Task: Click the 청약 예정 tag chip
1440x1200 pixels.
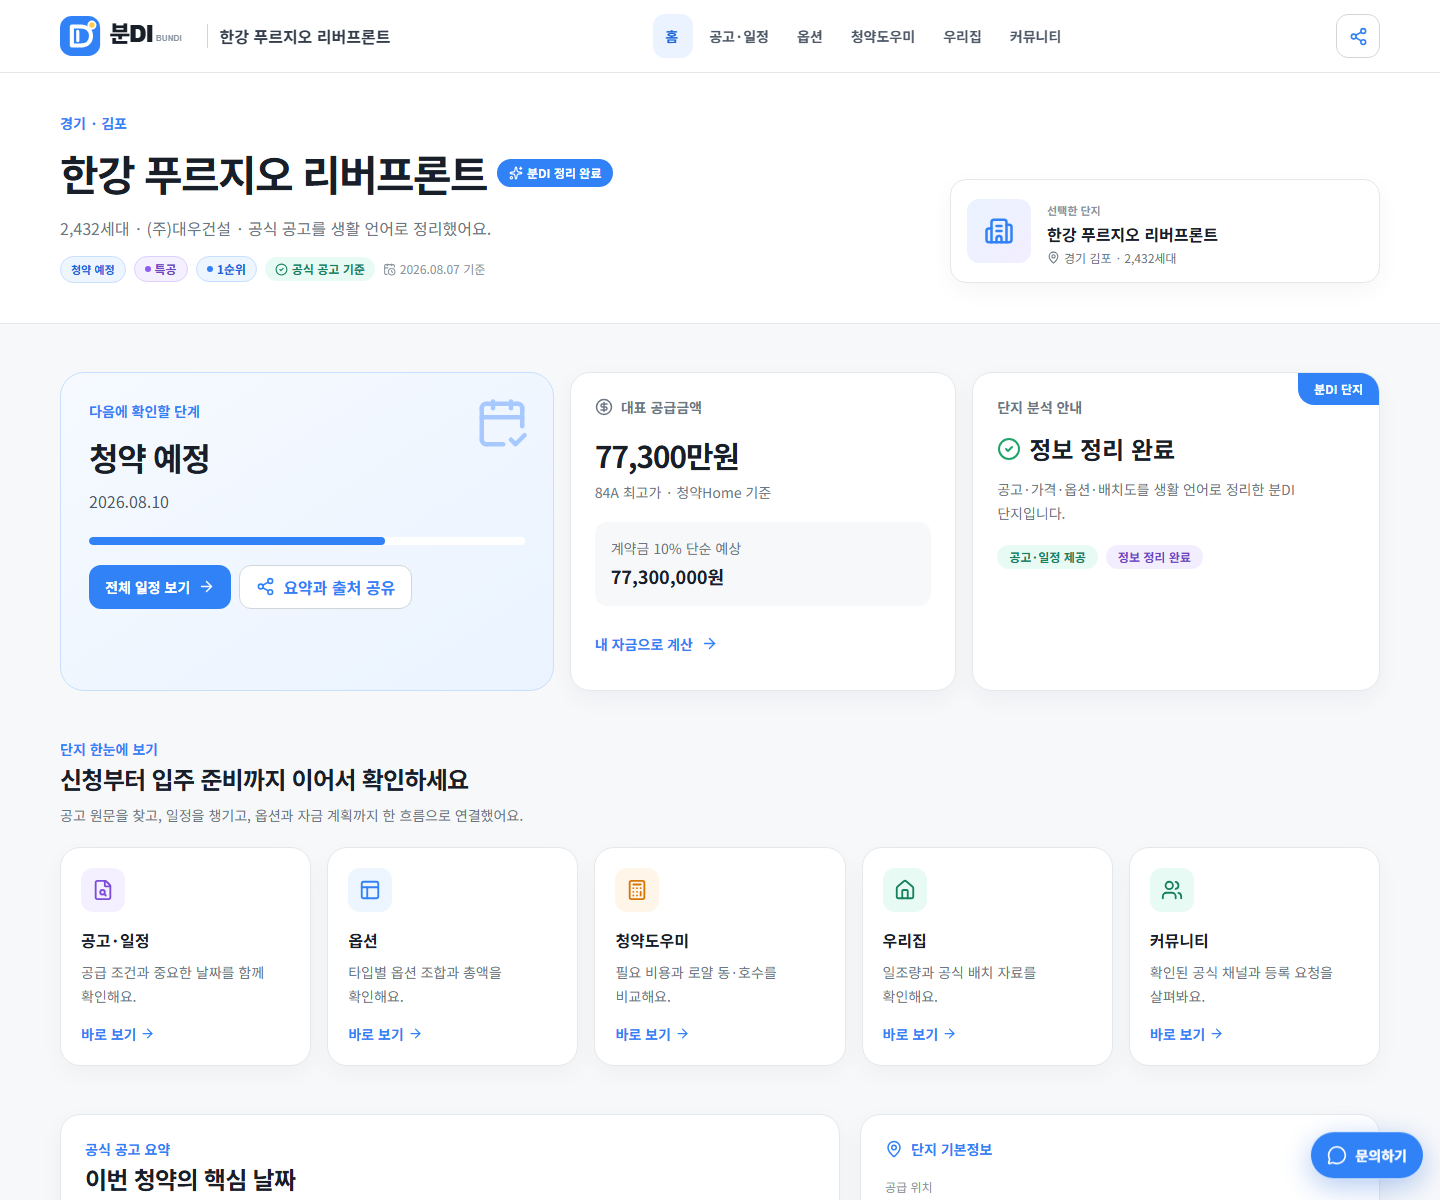Action: [93, 269]
